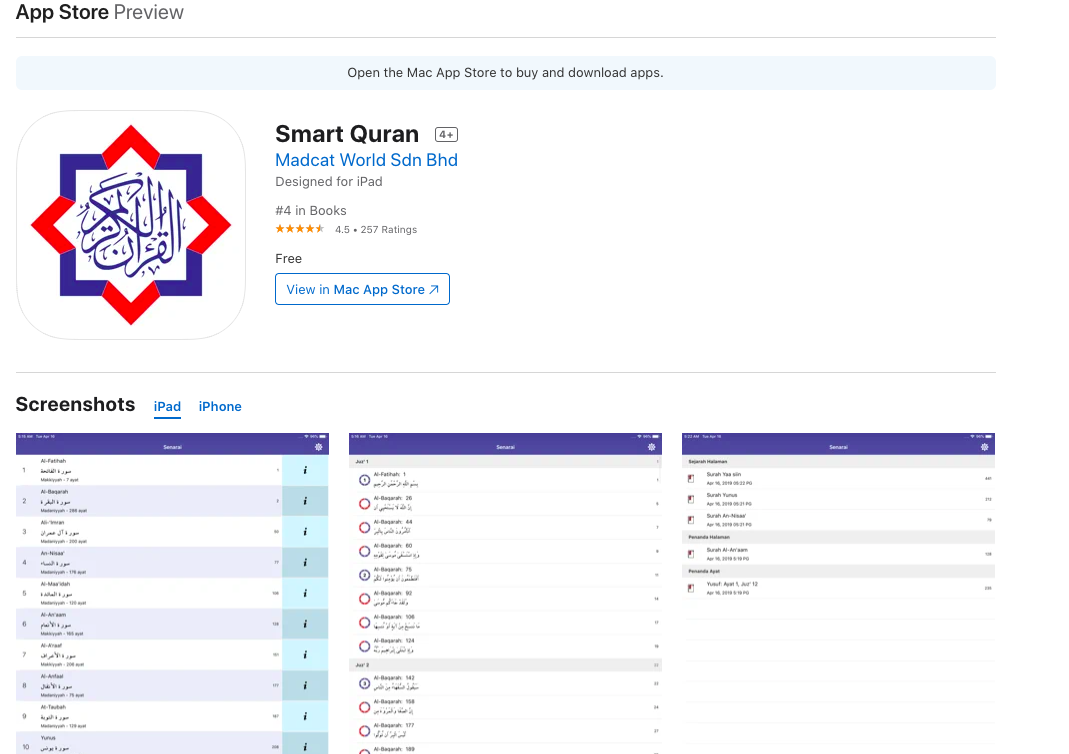Viewport: 1069px width, 754px height.
Task: Open the Madcat World Sdn Bhd developer page
Action: click(x=366, y=160)
